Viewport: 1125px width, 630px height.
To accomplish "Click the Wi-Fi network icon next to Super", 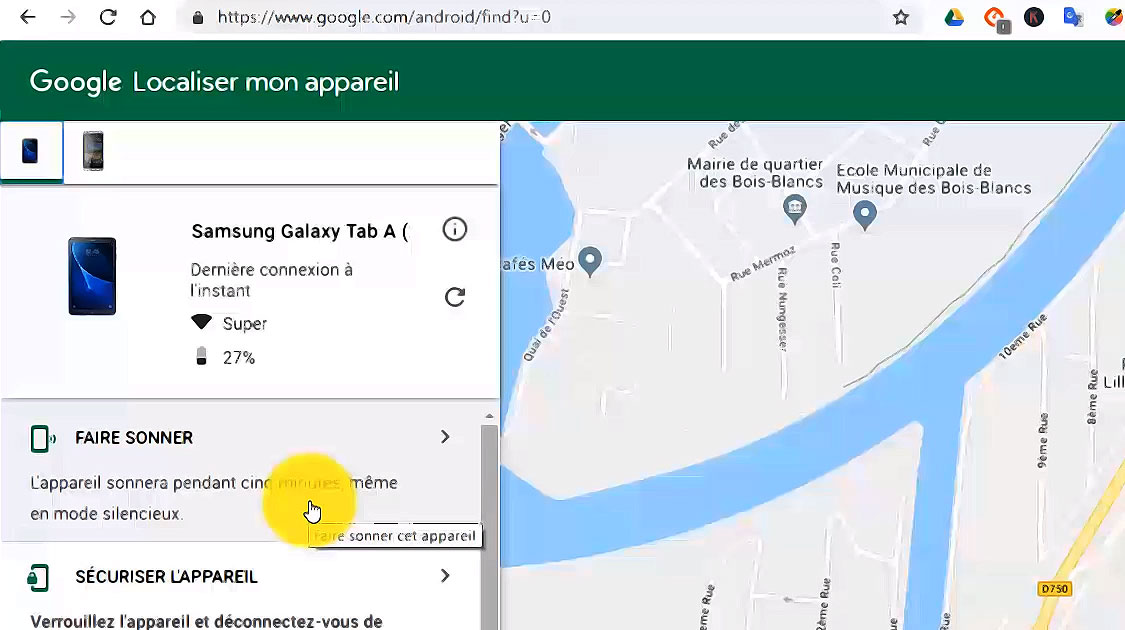I will 202,322.
